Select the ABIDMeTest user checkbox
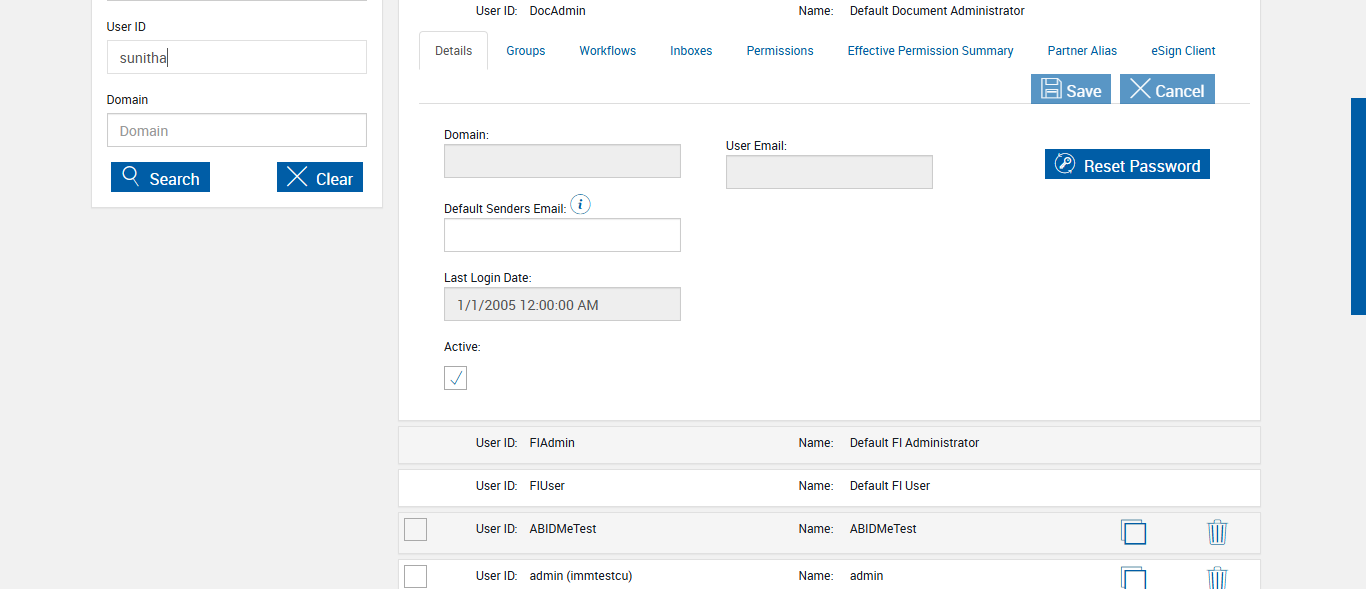1366x589 pixels. [x=415, y=529]
